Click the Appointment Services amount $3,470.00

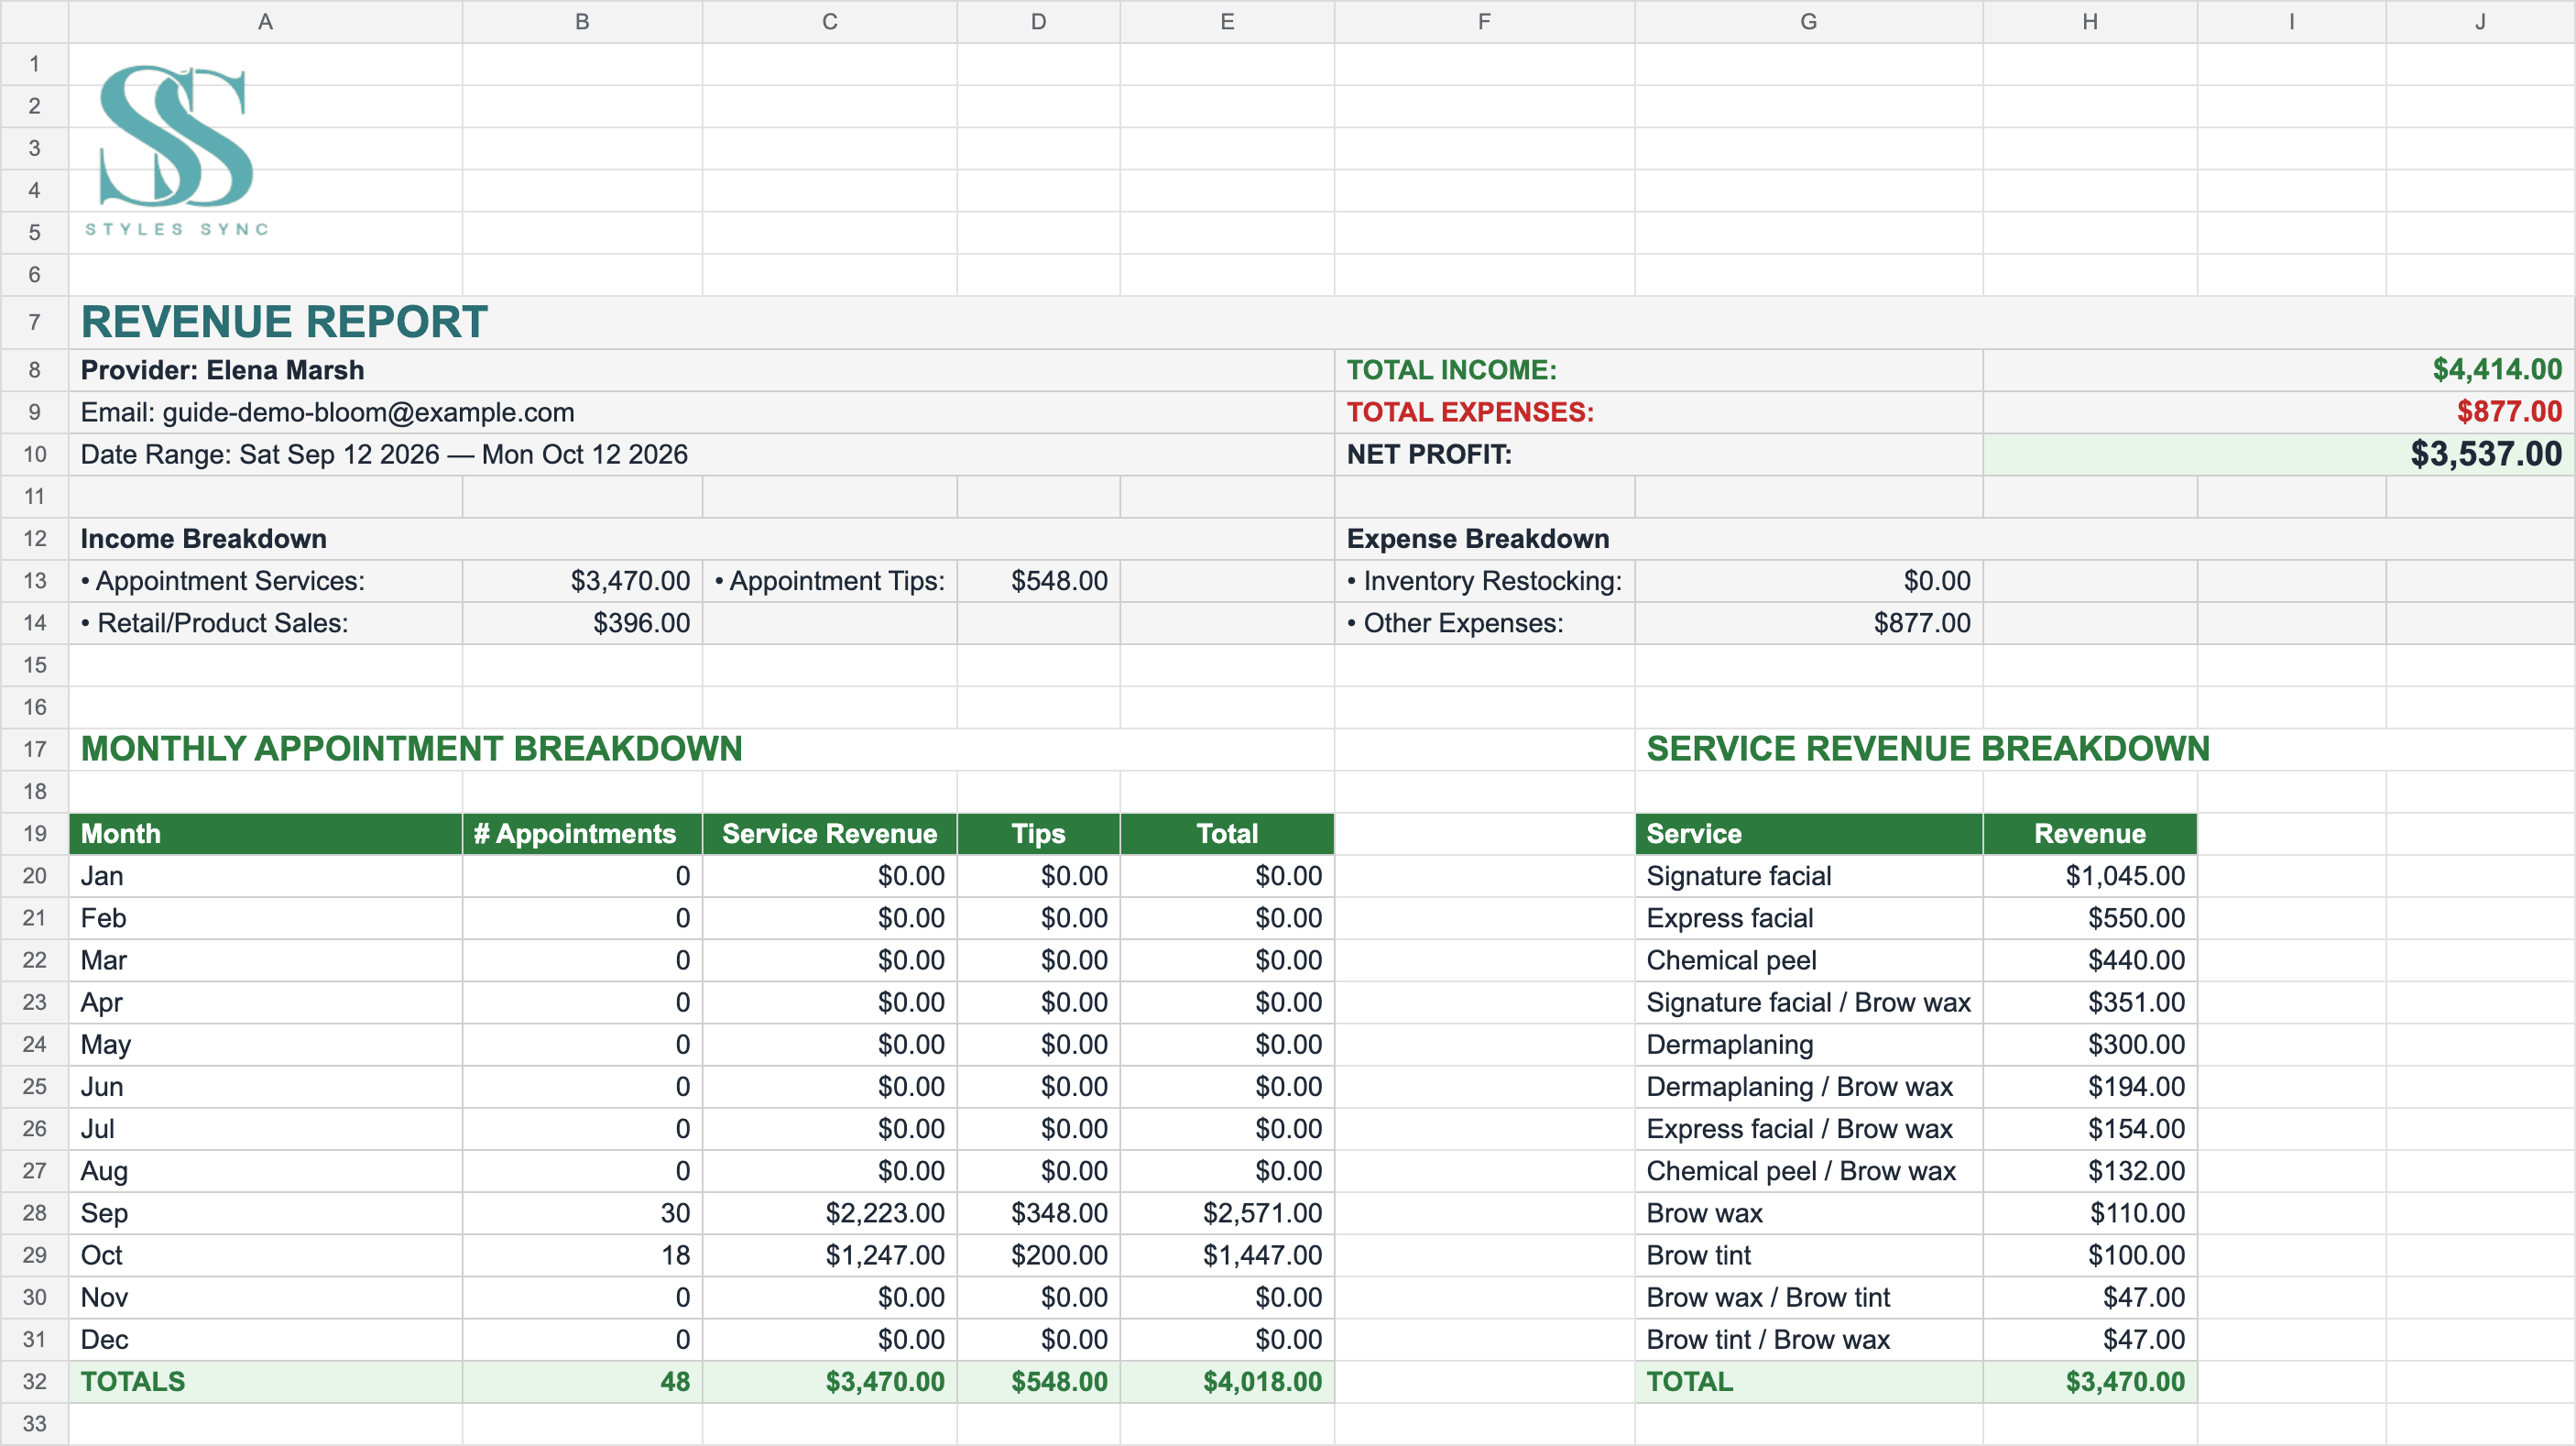(582, 581)
